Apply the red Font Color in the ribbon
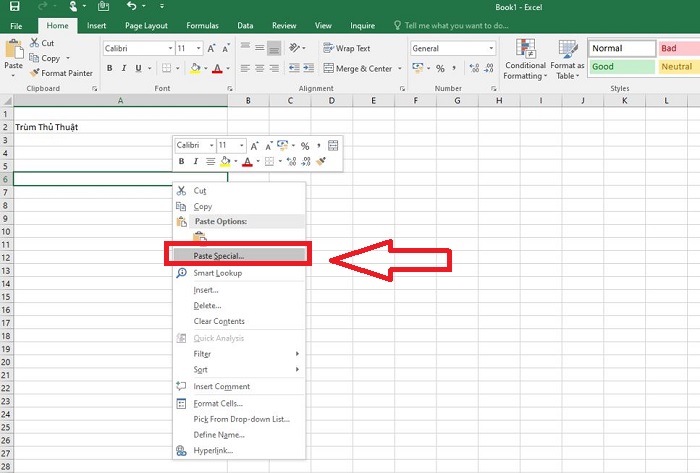The width and height of the screenshot is (700, 473). [217, 68]
